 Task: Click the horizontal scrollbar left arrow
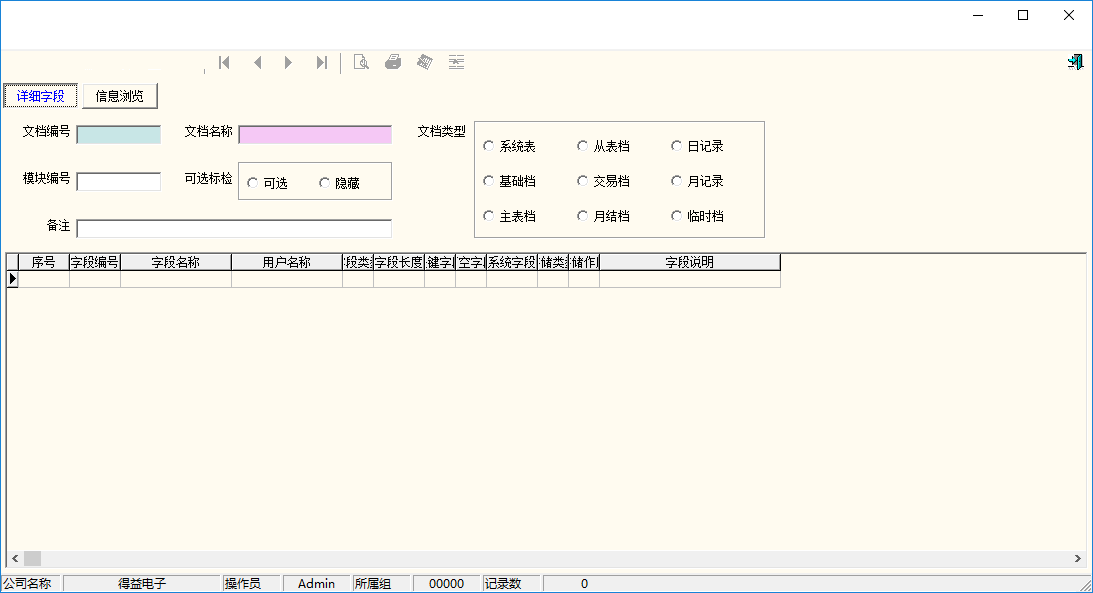(15, 558)
